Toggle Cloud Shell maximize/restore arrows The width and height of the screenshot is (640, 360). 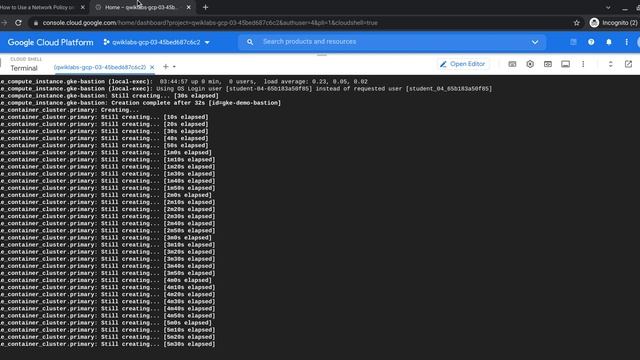pos(611,64)
